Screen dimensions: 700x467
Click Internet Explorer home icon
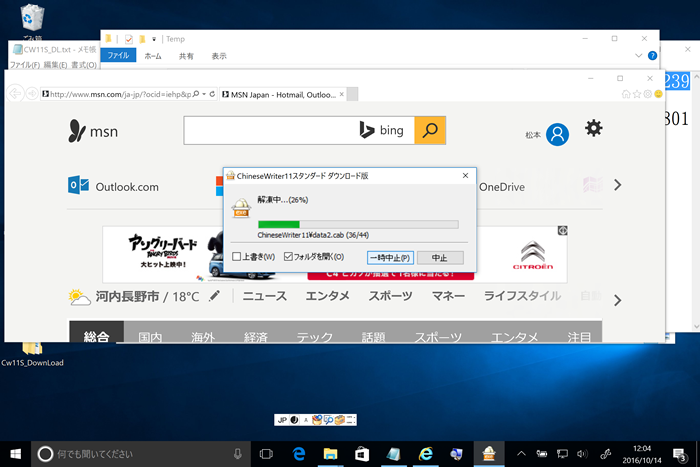pos(626,94)
